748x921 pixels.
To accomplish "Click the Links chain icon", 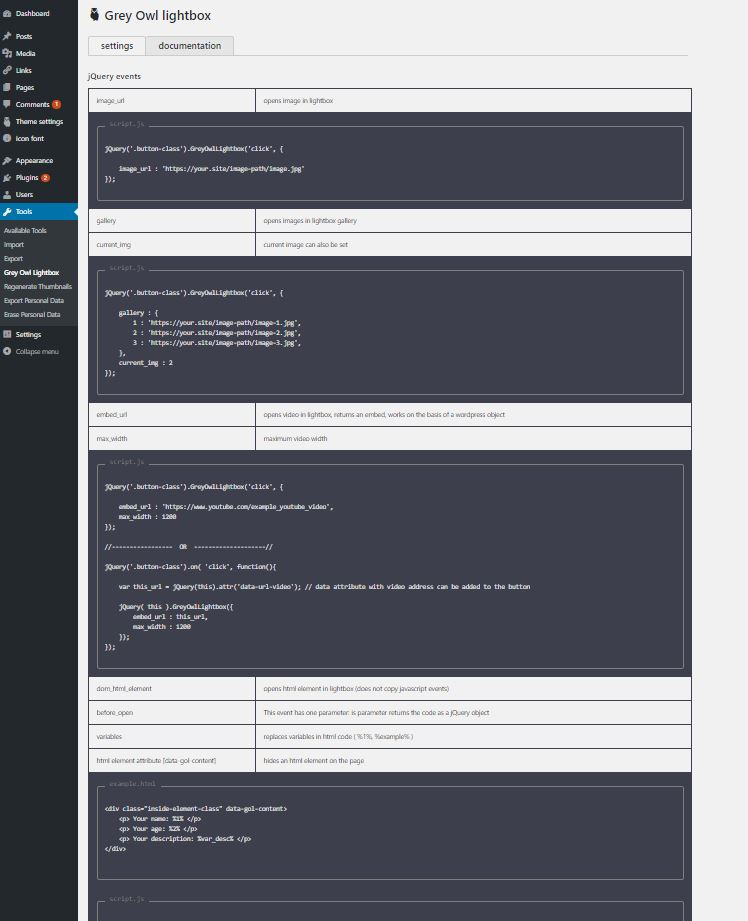I will click(x=7, y=70).
